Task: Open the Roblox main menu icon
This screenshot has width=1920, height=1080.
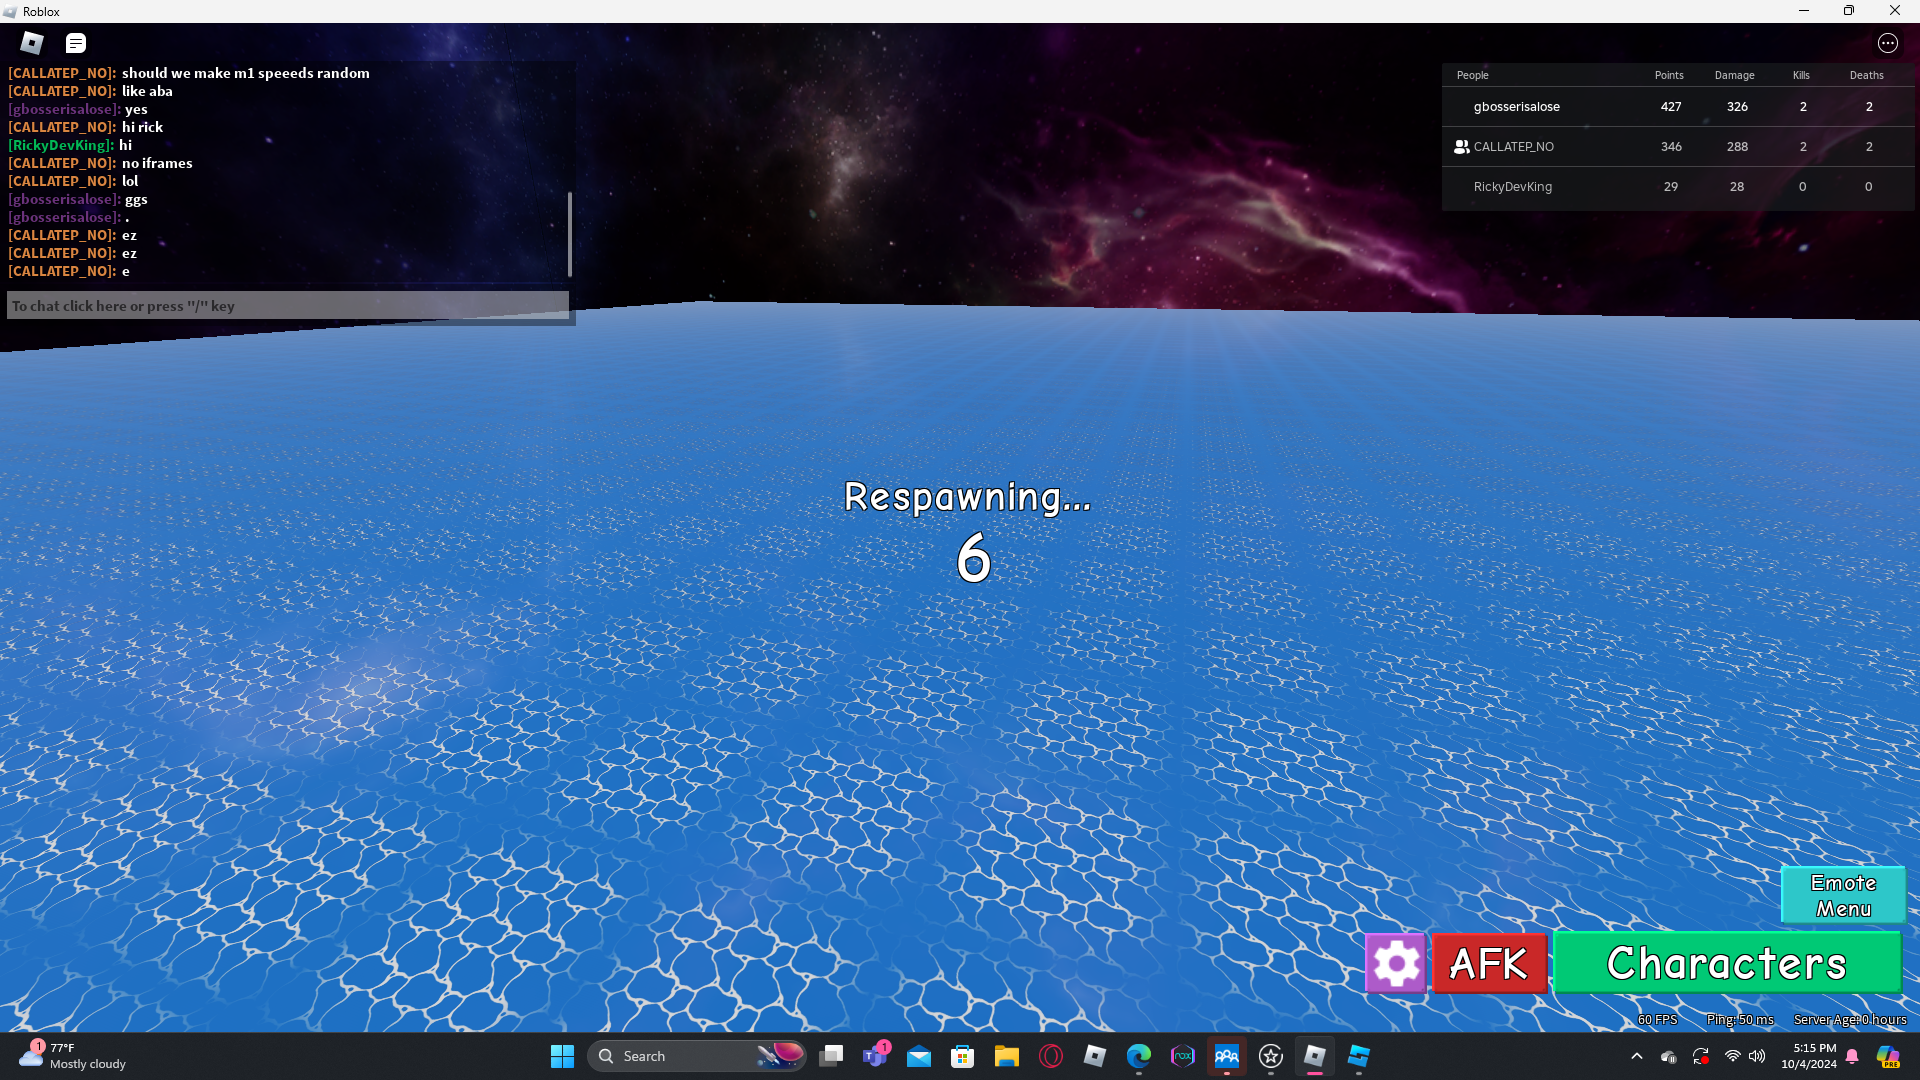Action: [x=32, y=43]
